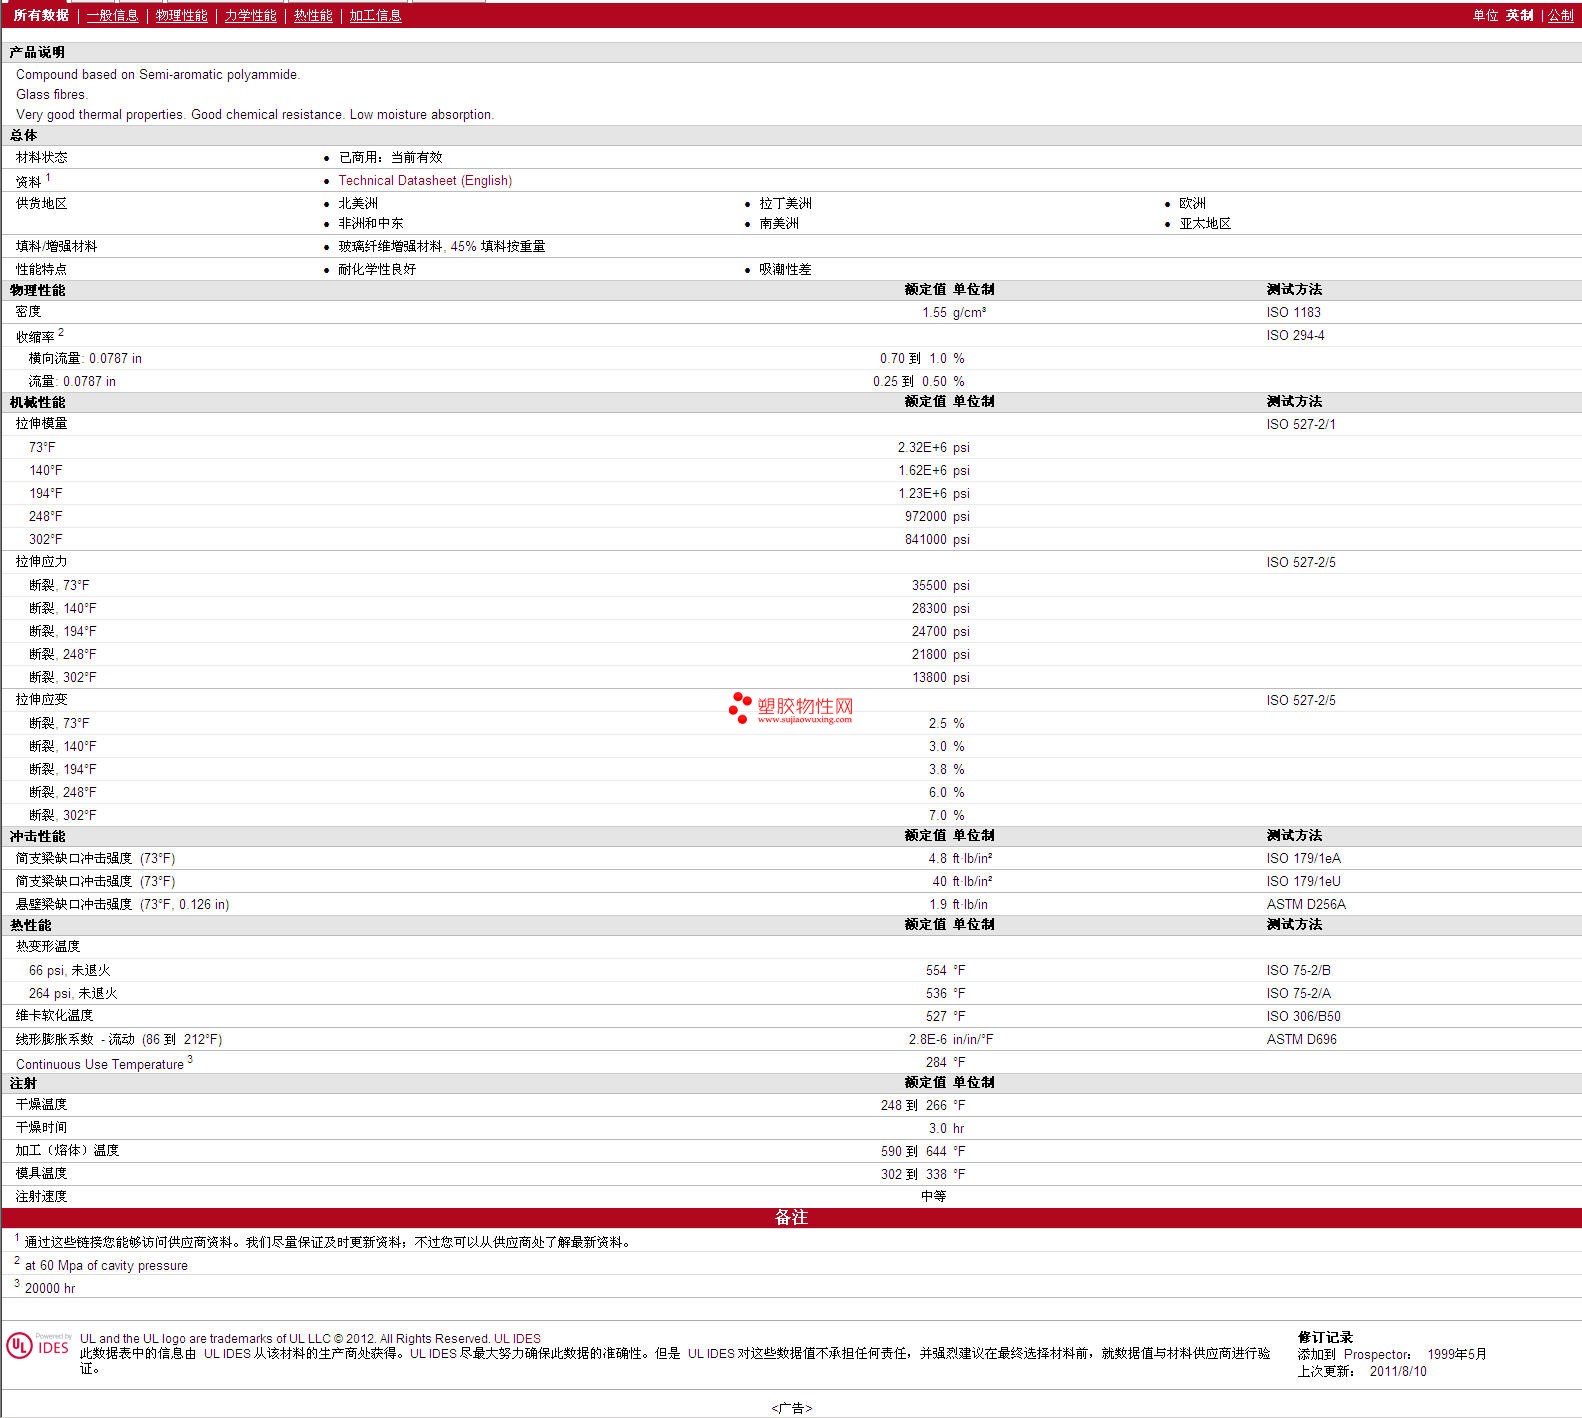Click footnote 3 beside Continuous Use Temperature
1582x1418 pixels.
190,1059
